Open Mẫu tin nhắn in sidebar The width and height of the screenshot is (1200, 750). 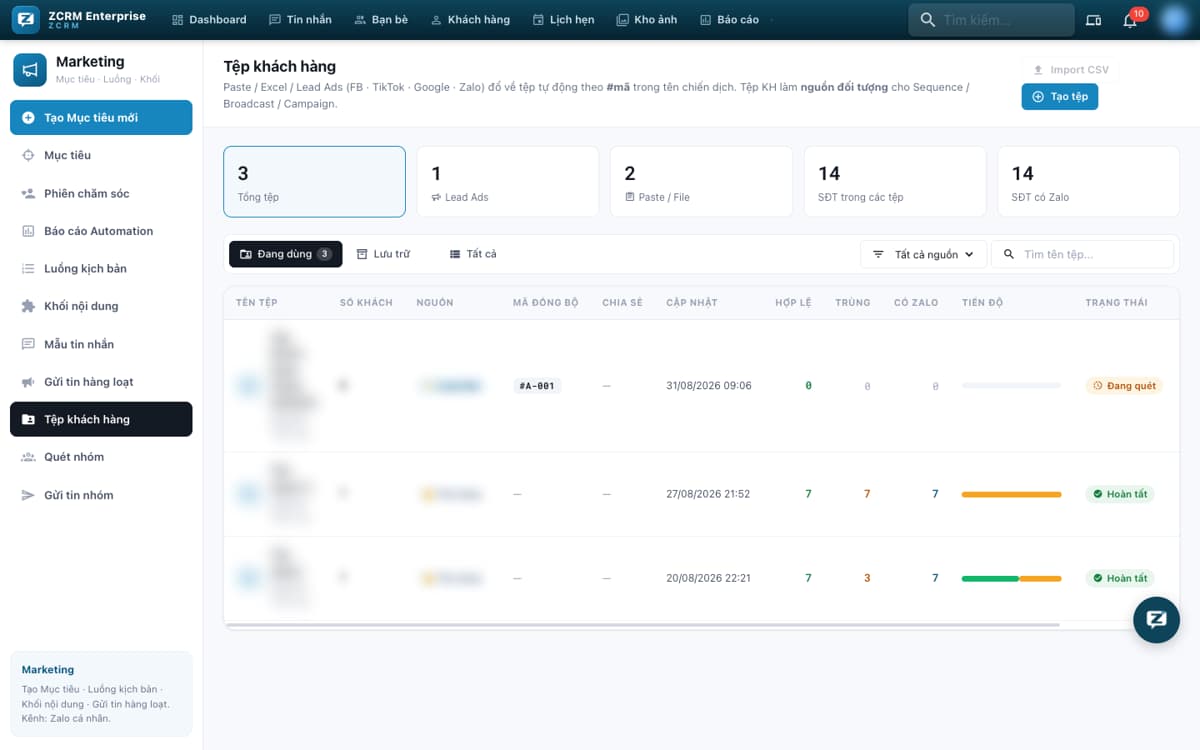(x=101, y=344)
